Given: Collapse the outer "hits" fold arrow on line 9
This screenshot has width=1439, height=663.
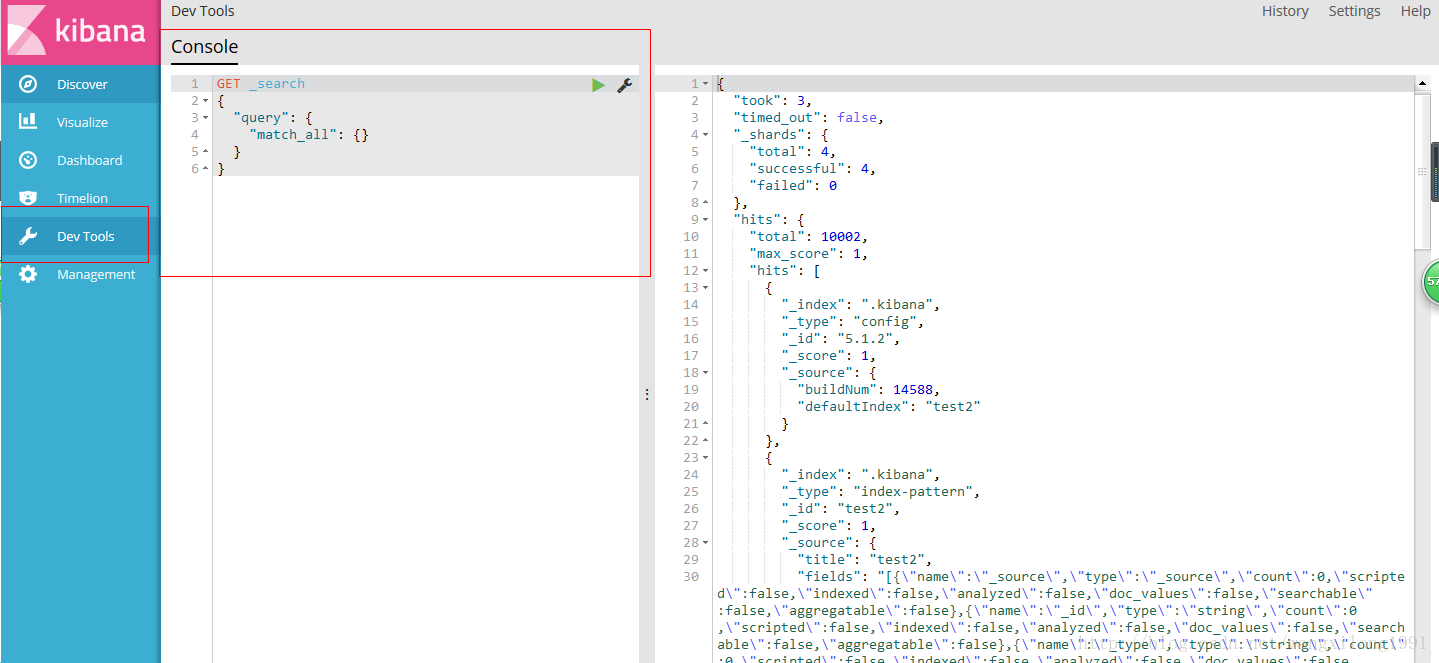Looking at the screenshot, I should (x=705, y=220).
